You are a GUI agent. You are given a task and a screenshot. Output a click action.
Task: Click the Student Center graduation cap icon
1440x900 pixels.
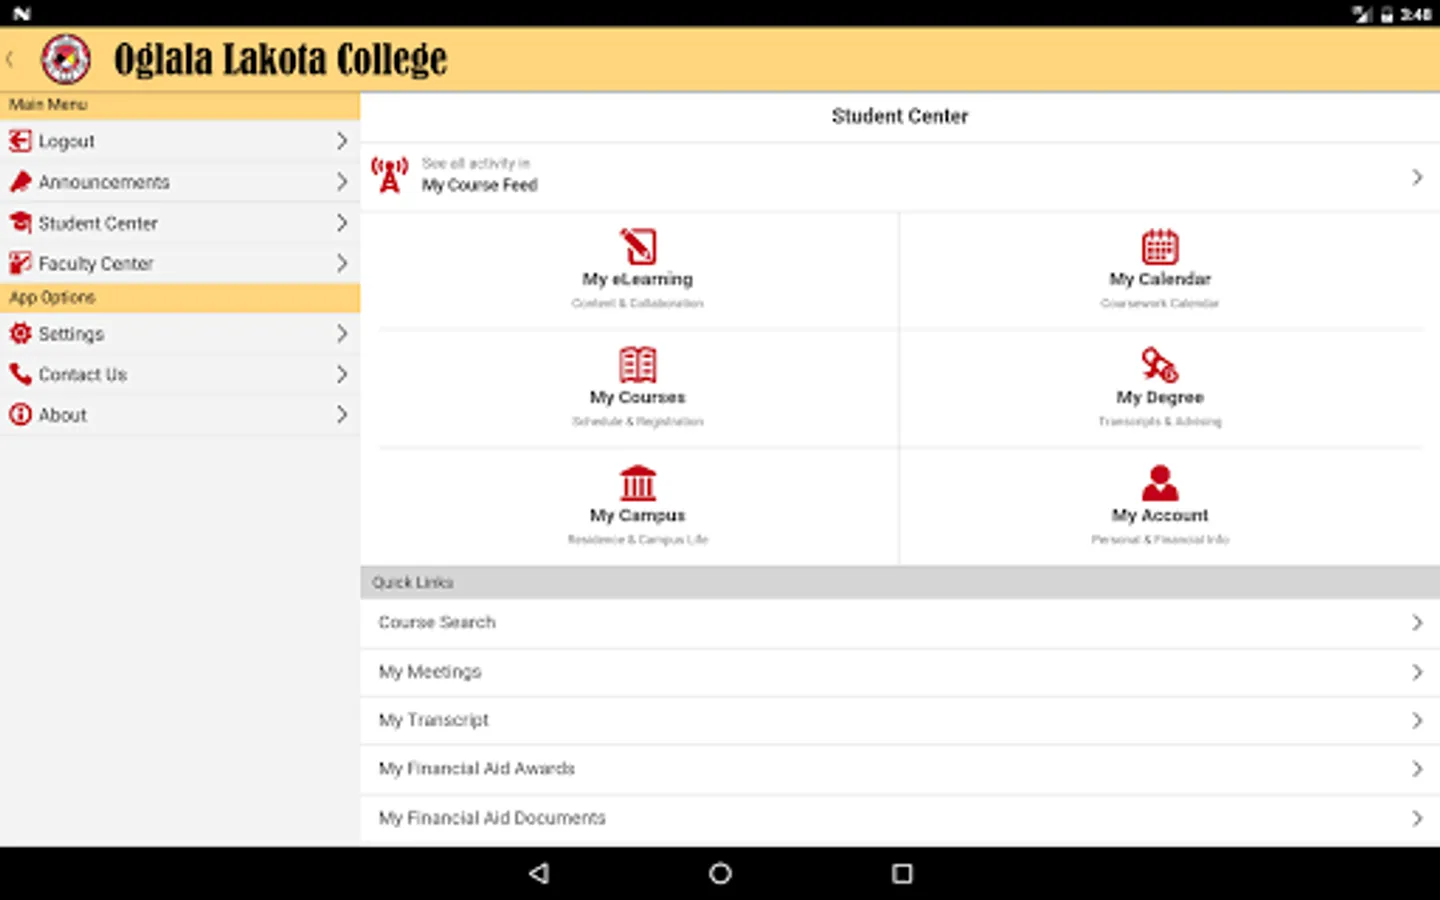click(20, 222)
